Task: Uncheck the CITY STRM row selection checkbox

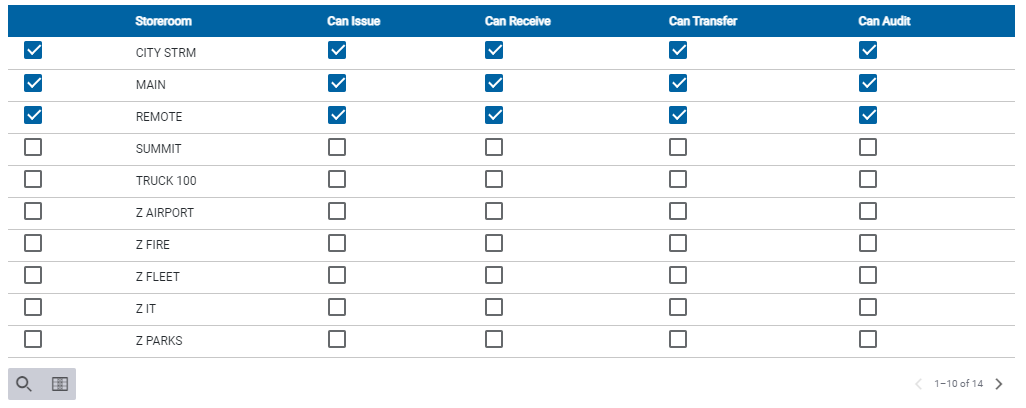Action: [x=33, y=50]
